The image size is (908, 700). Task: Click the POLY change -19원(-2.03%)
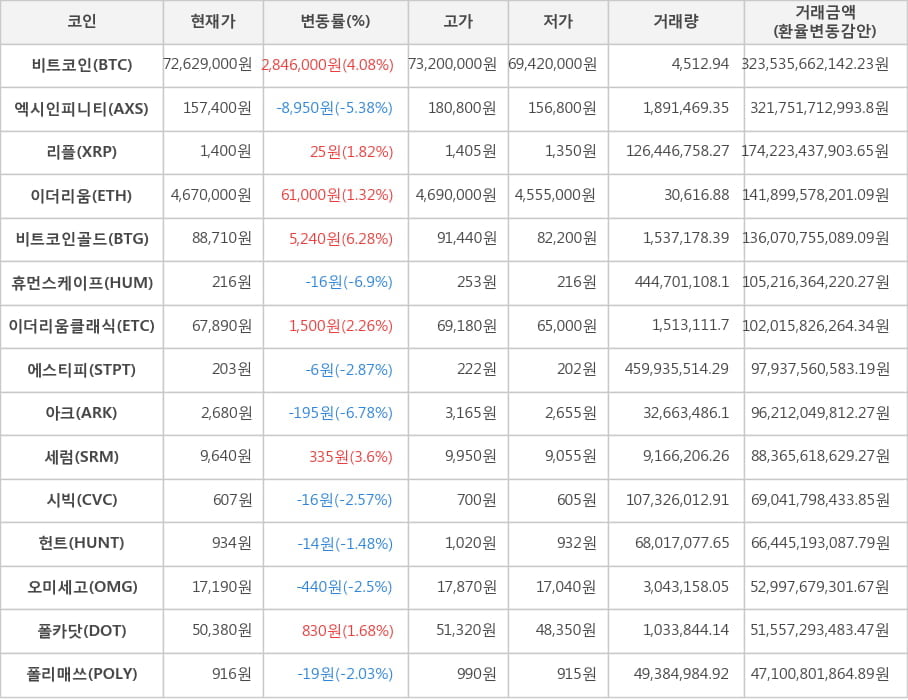(x=345, y=675)
